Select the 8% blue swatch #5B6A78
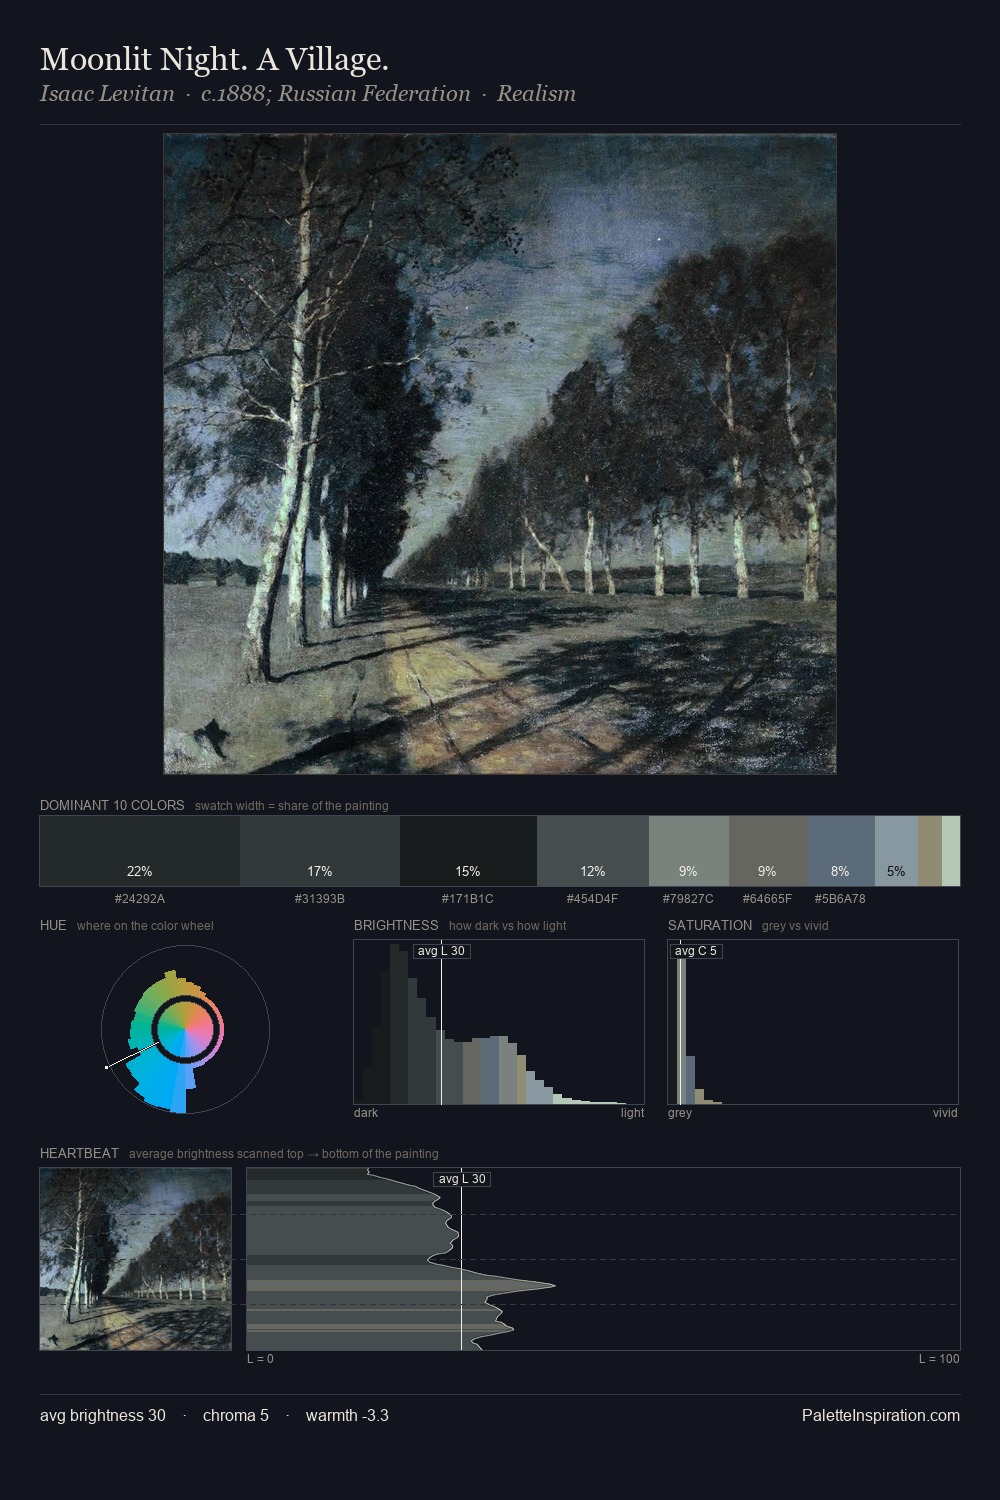The image size is (1000, 1500). (841, 851)
